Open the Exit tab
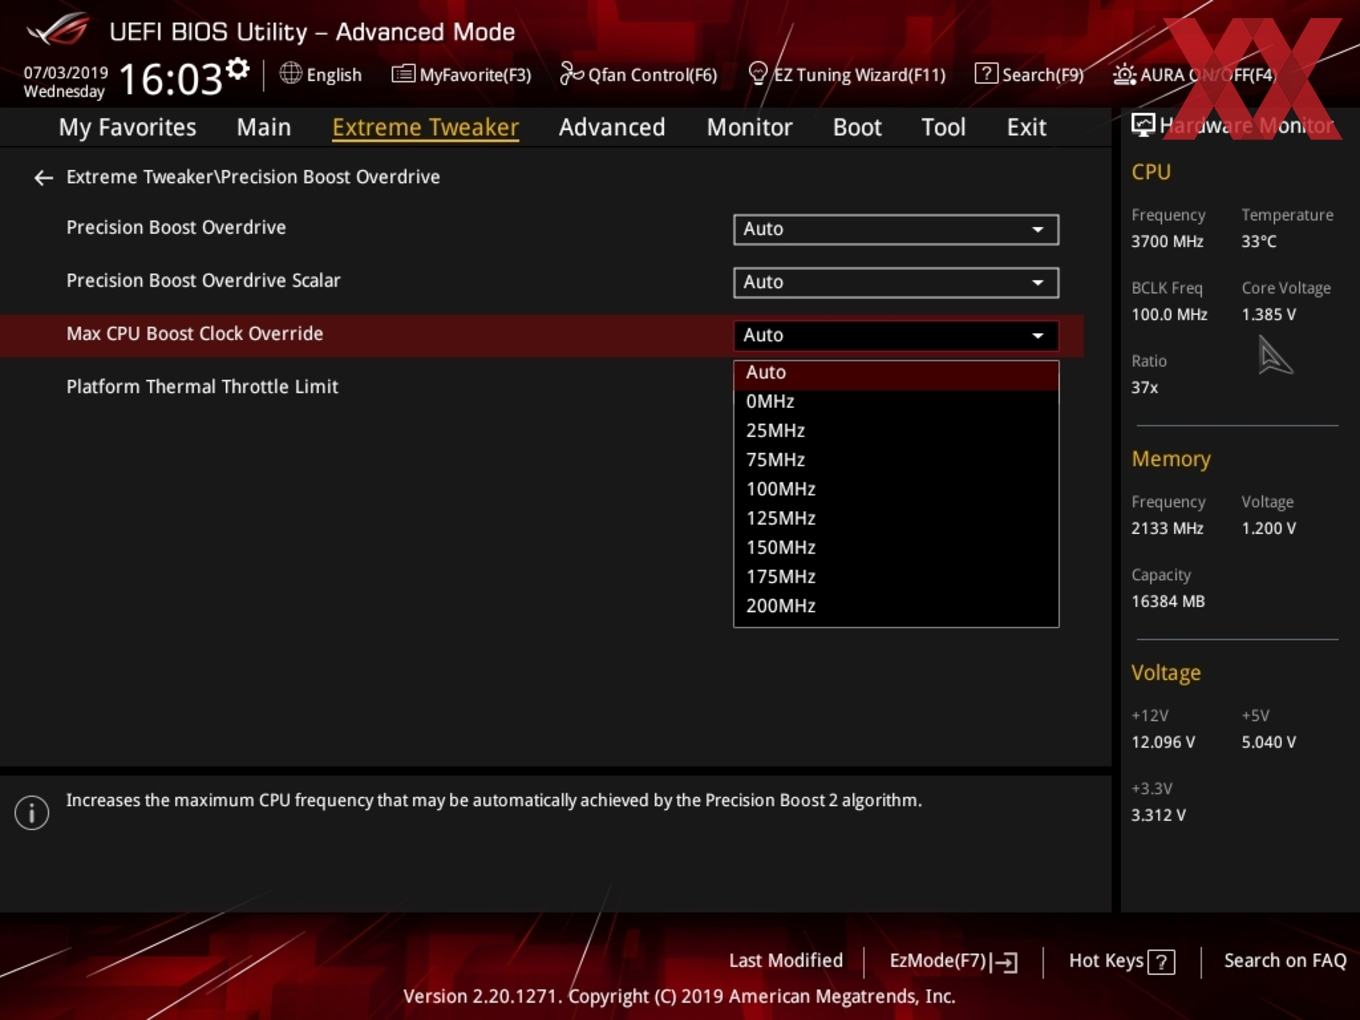1360x1020 pixels. 1026,128
